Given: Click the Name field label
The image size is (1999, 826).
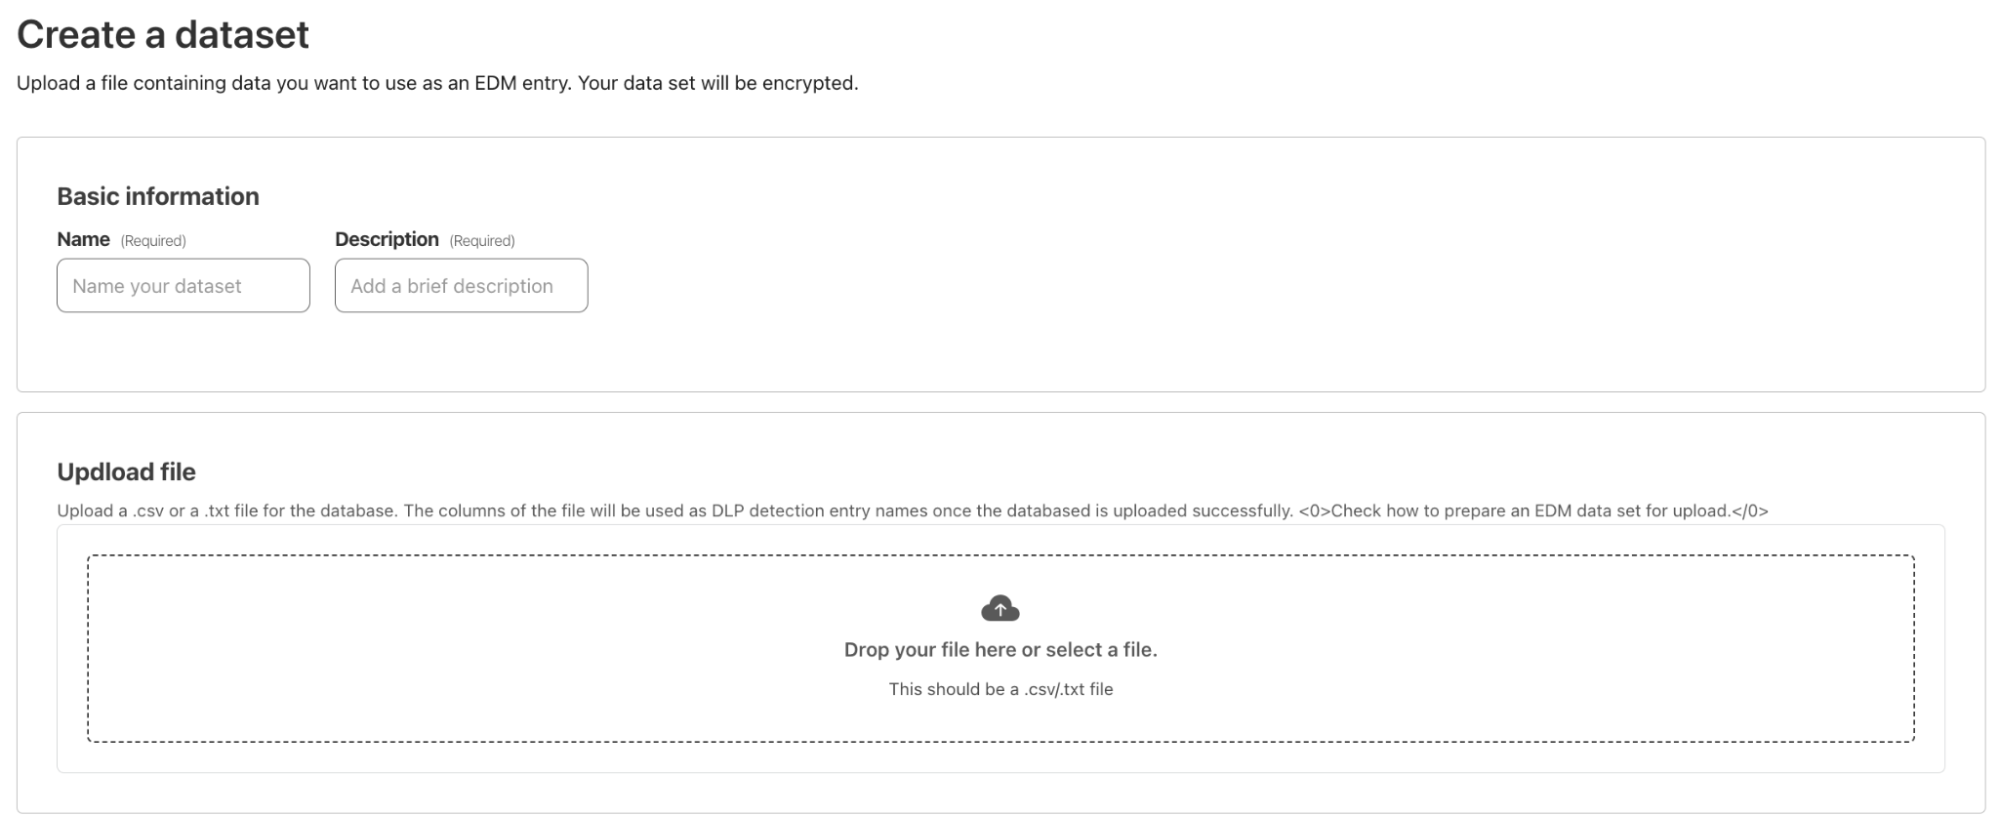Looking at the screenshot, I should point(83,239).
